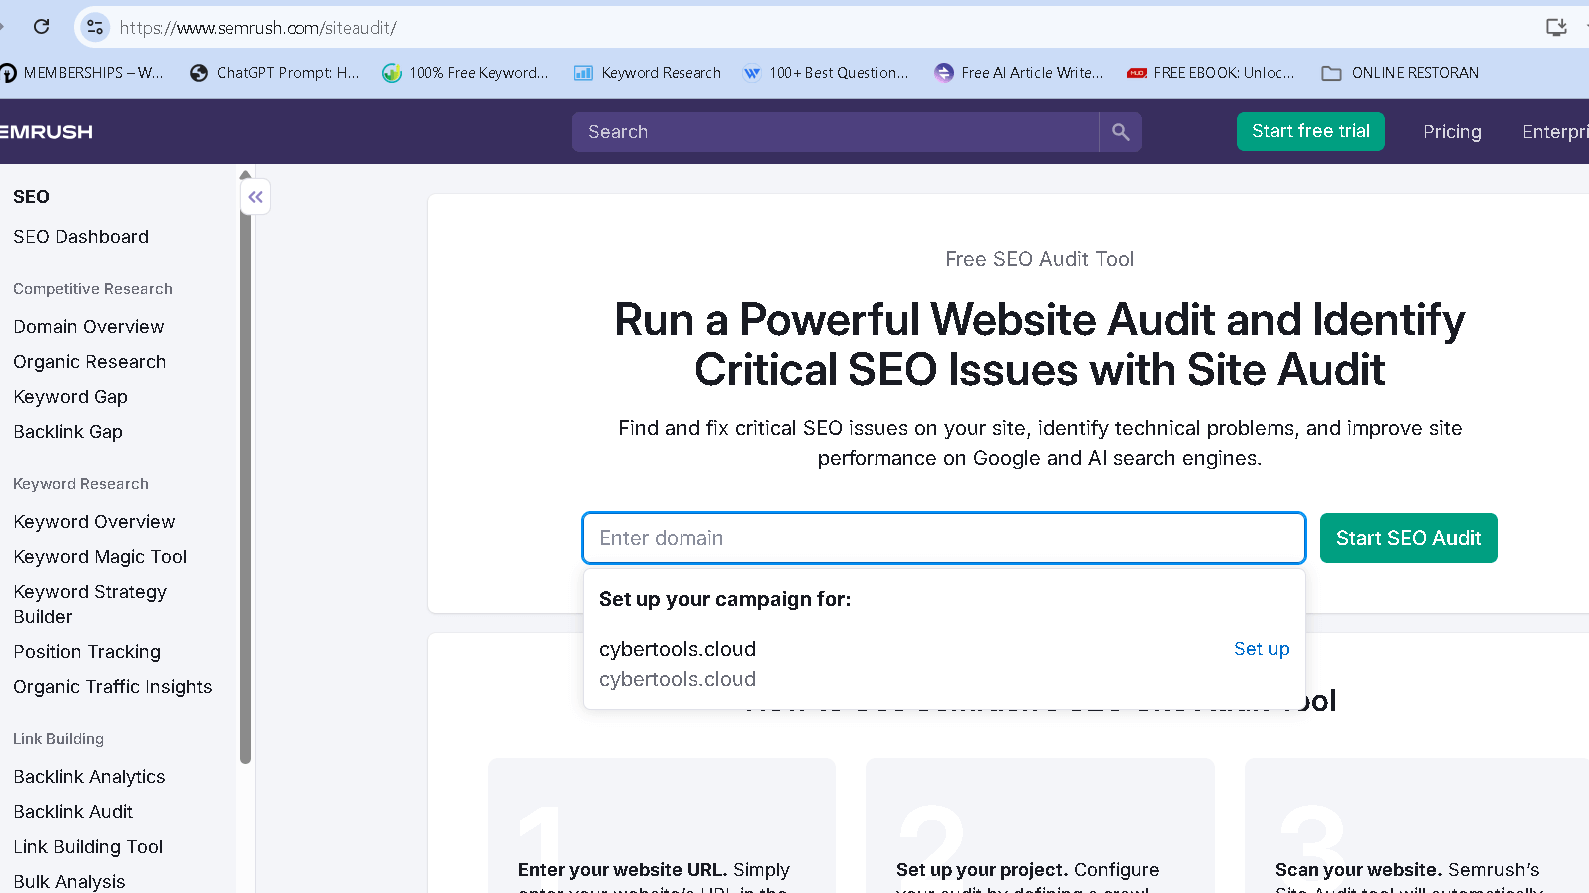
Task: Open the Enterprise menu item
Action: point(1555,132)
